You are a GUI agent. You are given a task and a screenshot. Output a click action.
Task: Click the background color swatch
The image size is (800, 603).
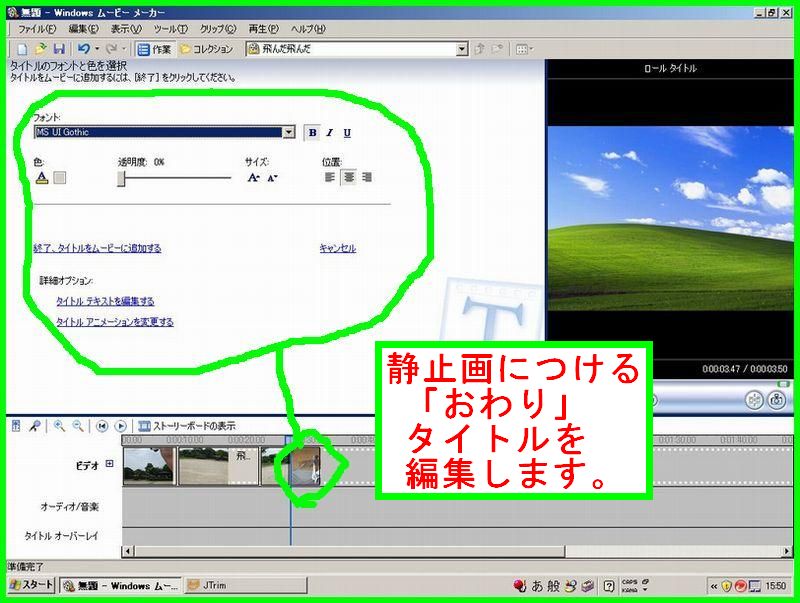pyautogui.click(x=60, y=178)
